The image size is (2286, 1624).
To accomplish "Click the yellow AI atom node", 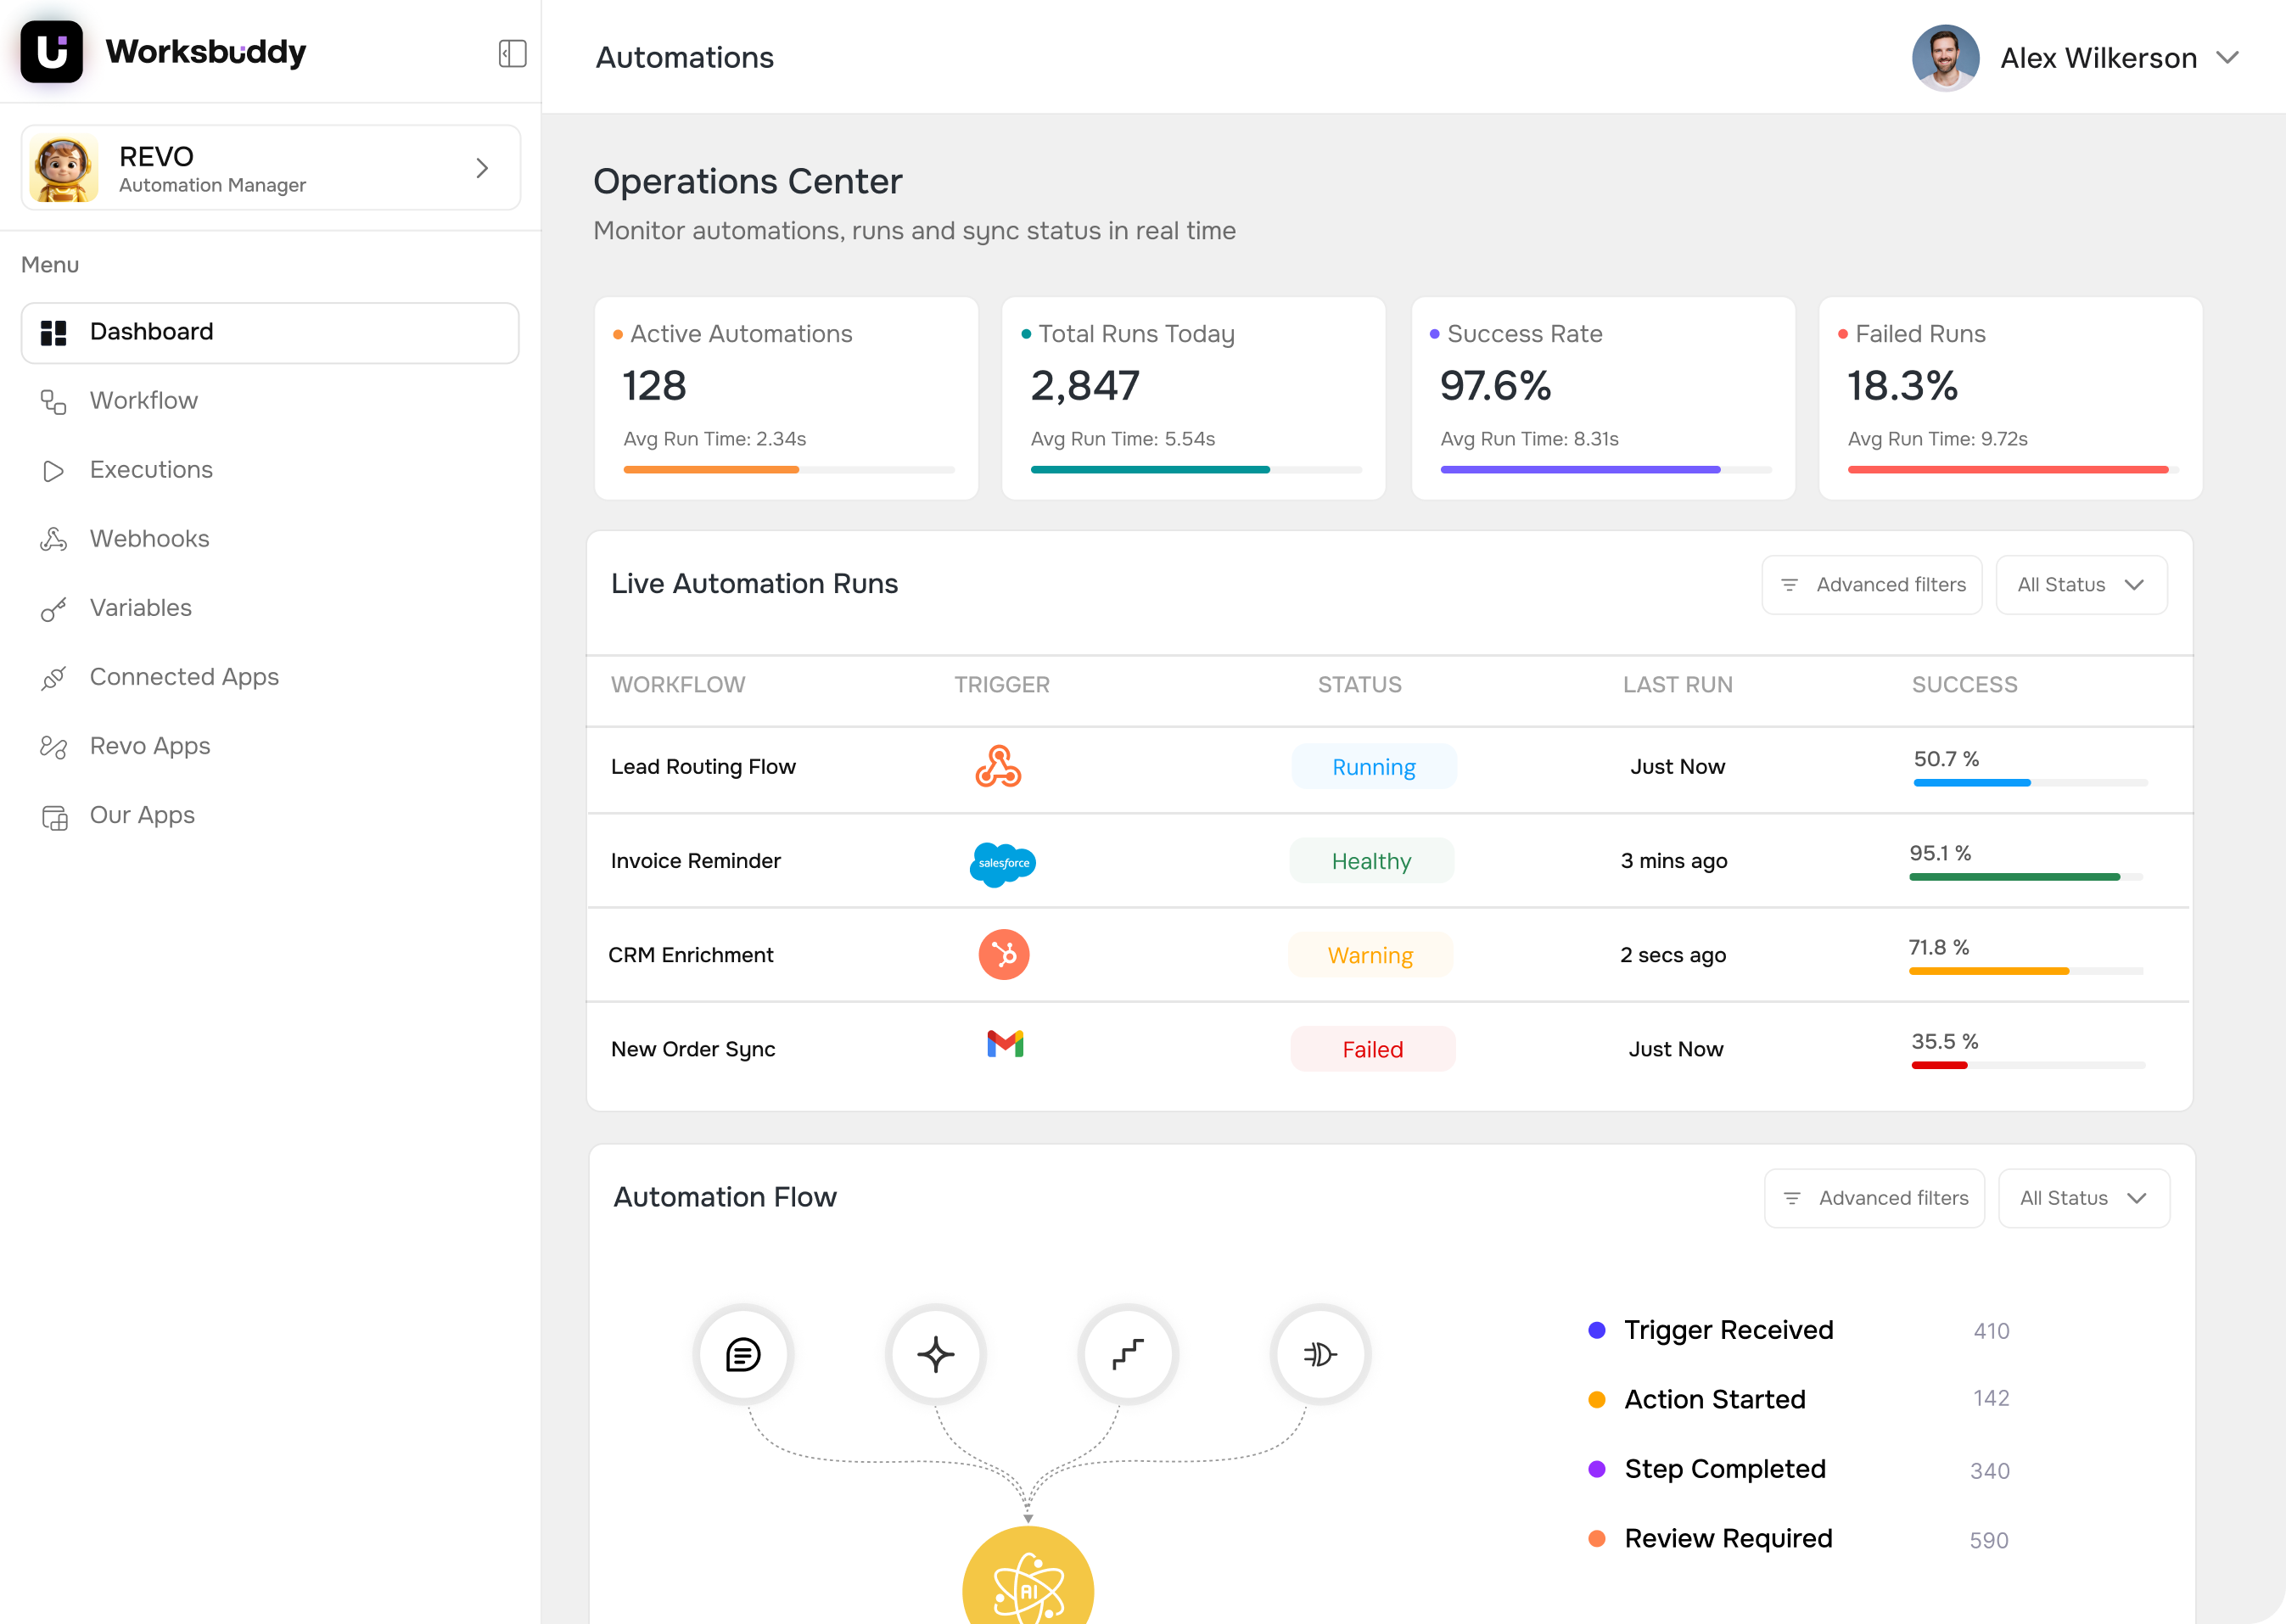I will coord(1028,1575).
